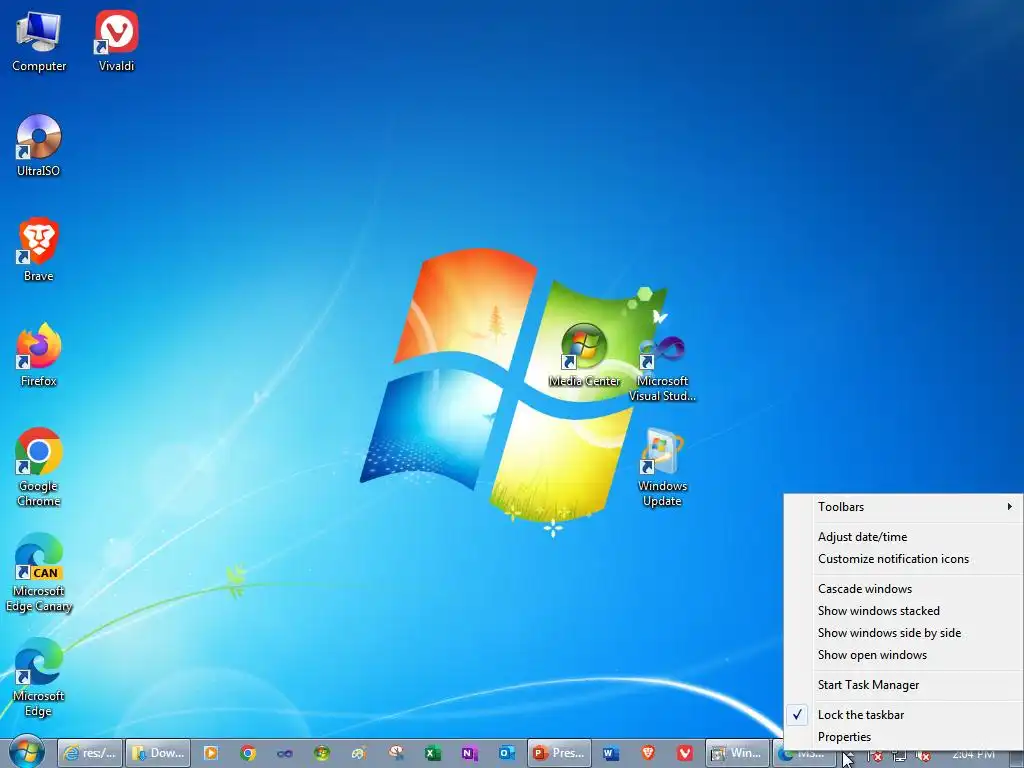Screen dimensions: 1024x768
Task: Open the volume tray icon
Action: coord(923,756)
